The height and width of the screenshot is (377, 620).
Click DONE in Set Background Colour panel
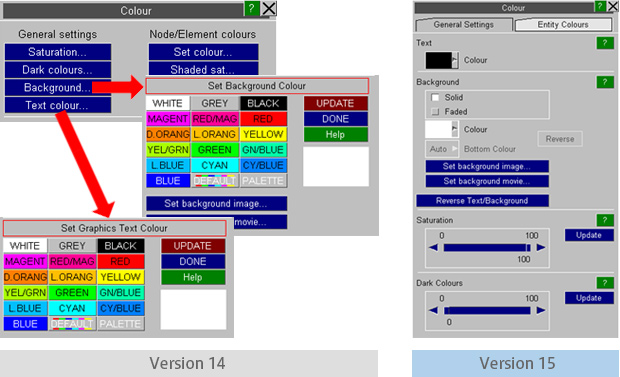[336, 119]
